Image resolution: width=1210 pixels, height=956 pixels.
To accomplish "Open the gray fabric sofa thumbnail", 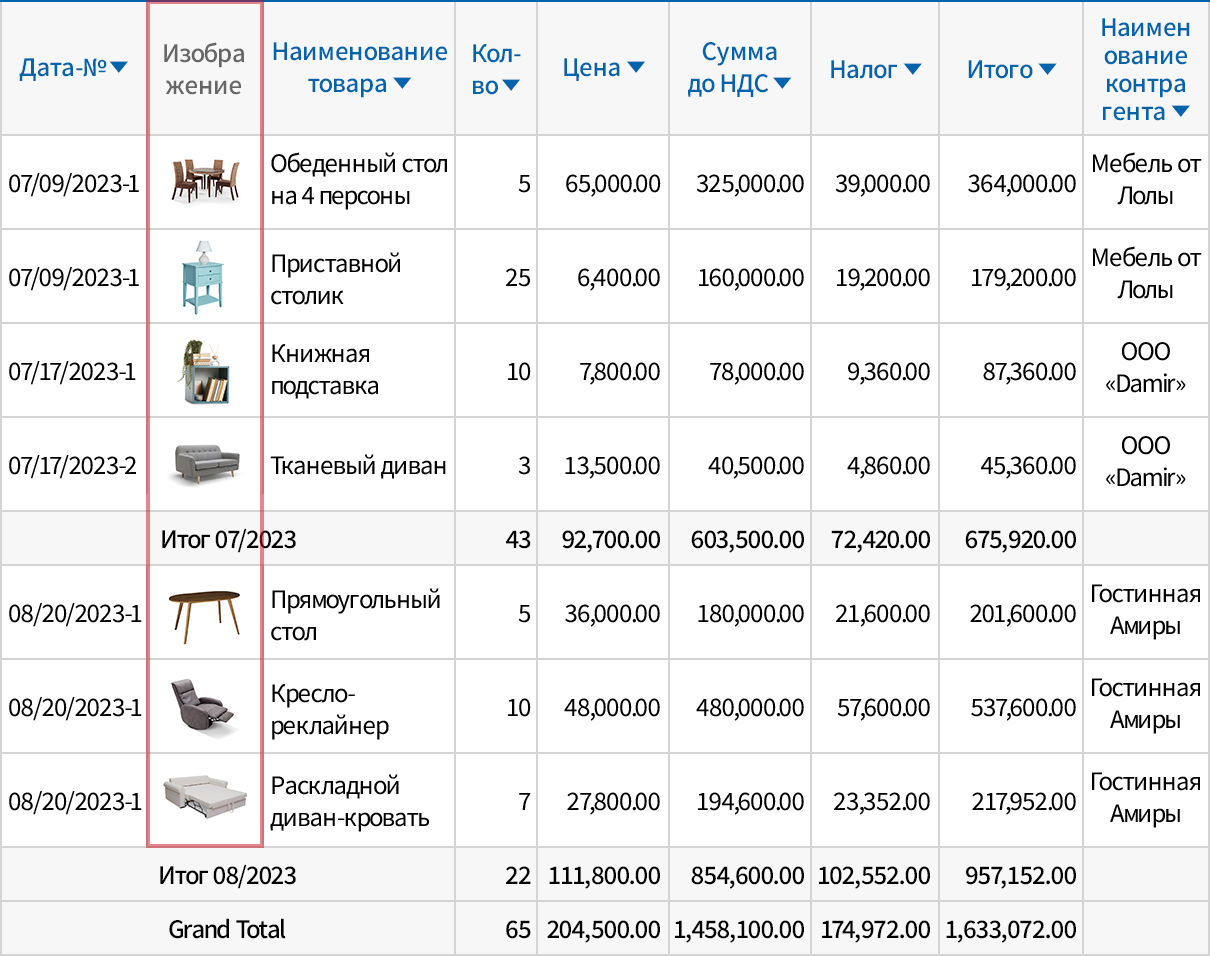I will (x=204, y=465).
